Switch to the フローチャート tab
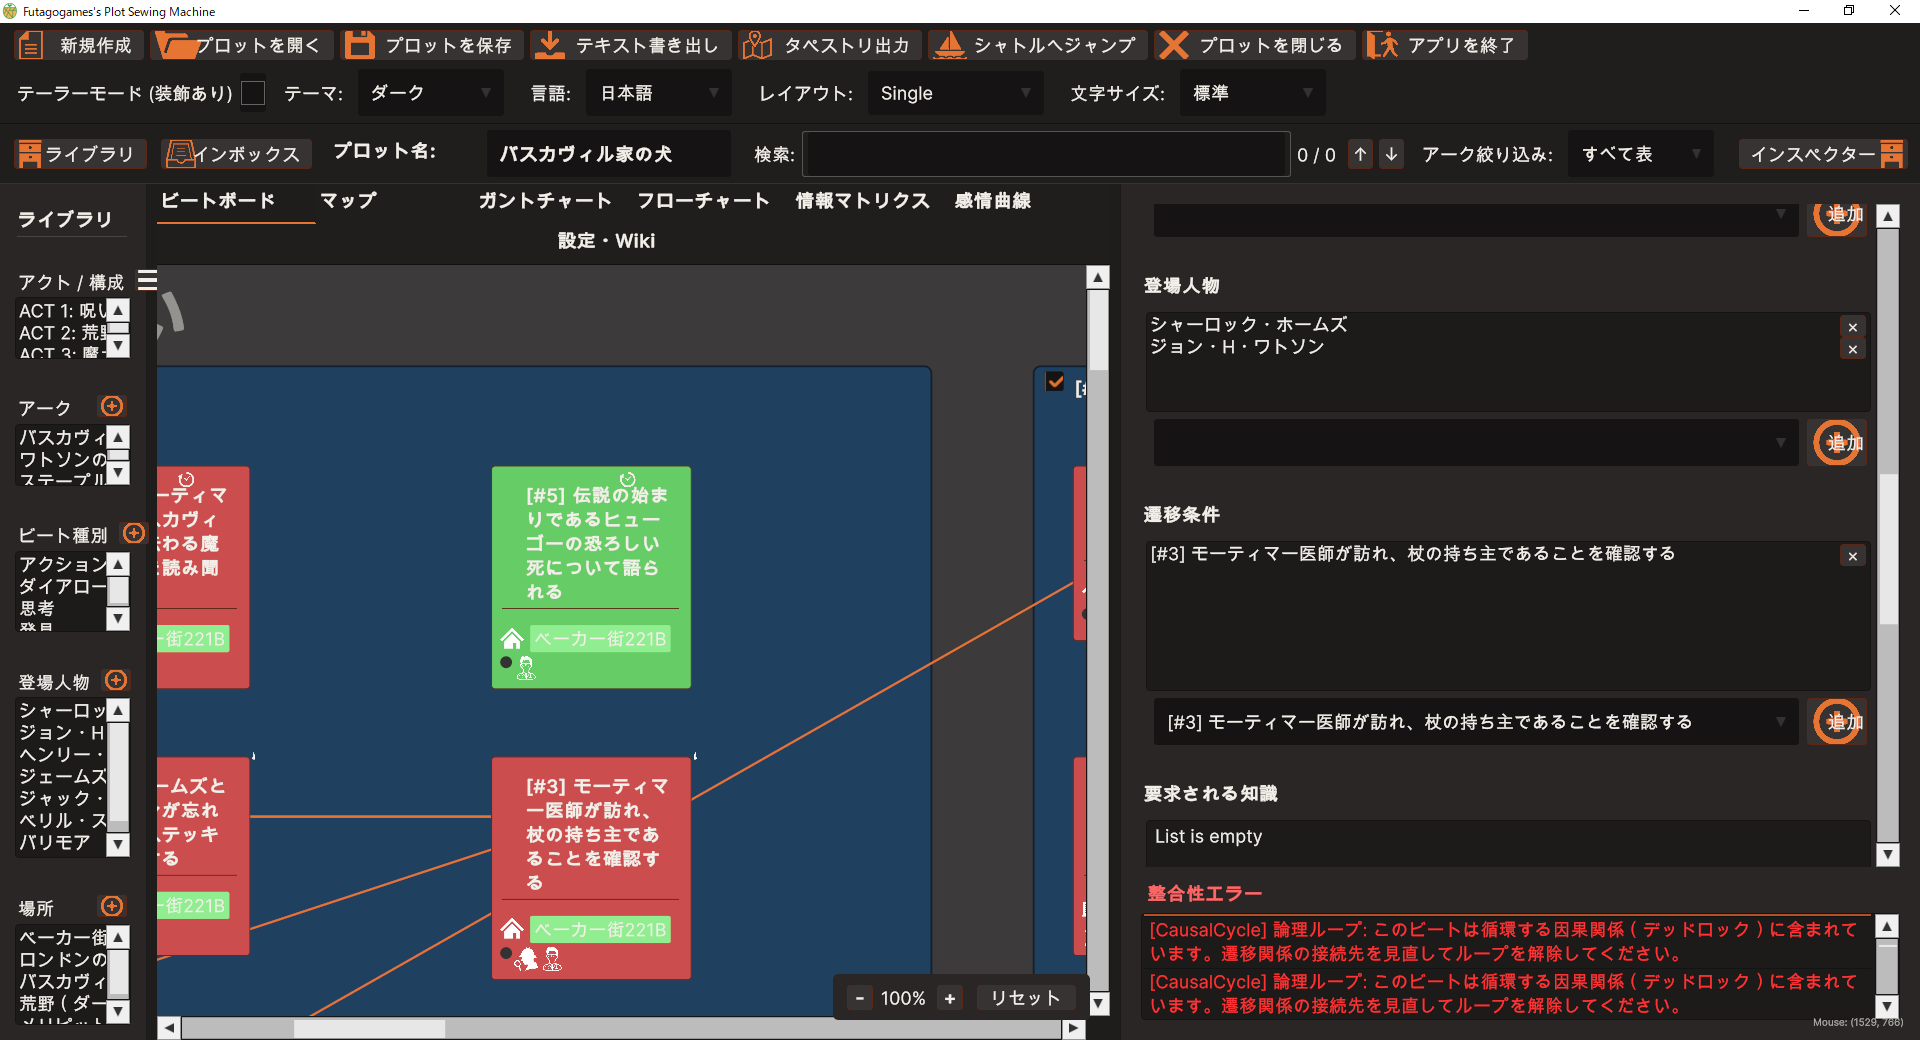 pyautogui.click(x=704, y=200)
